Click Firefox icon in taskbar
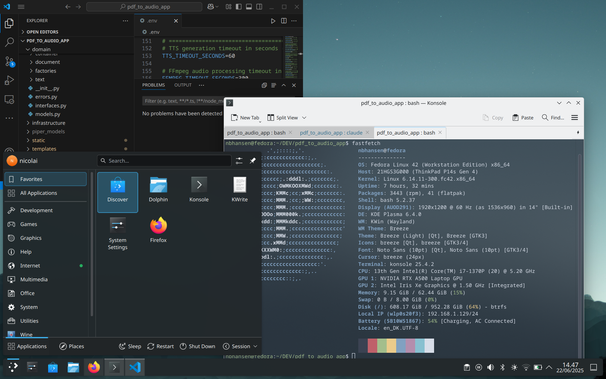 coord(94,367)
